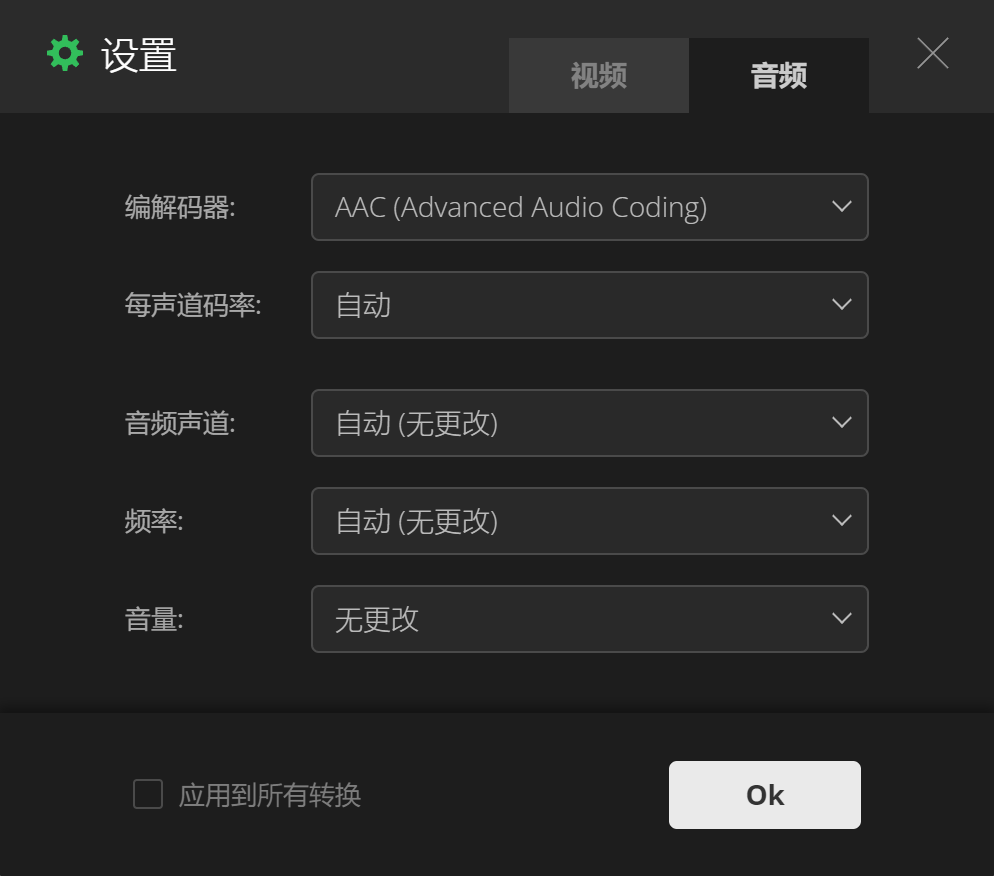994x876 pixels.
Task: Enable the 应用到所有转换 checkbox
Action: tap(148, 794)
